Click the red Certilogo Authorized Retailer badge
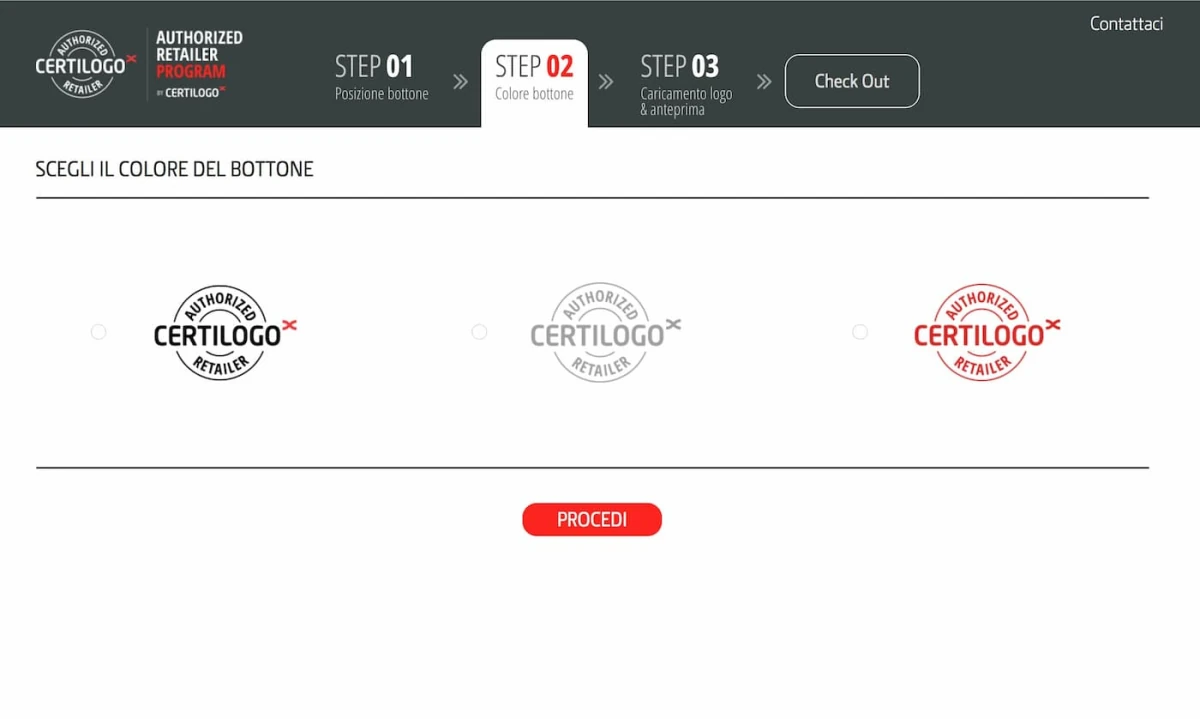 (987, 332)
